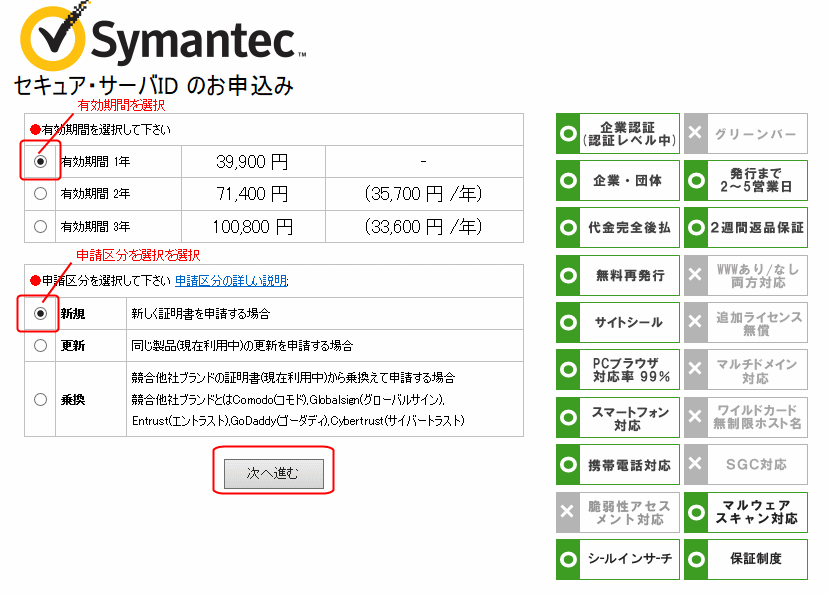Click the 無料再発行 feature badge

617,275
